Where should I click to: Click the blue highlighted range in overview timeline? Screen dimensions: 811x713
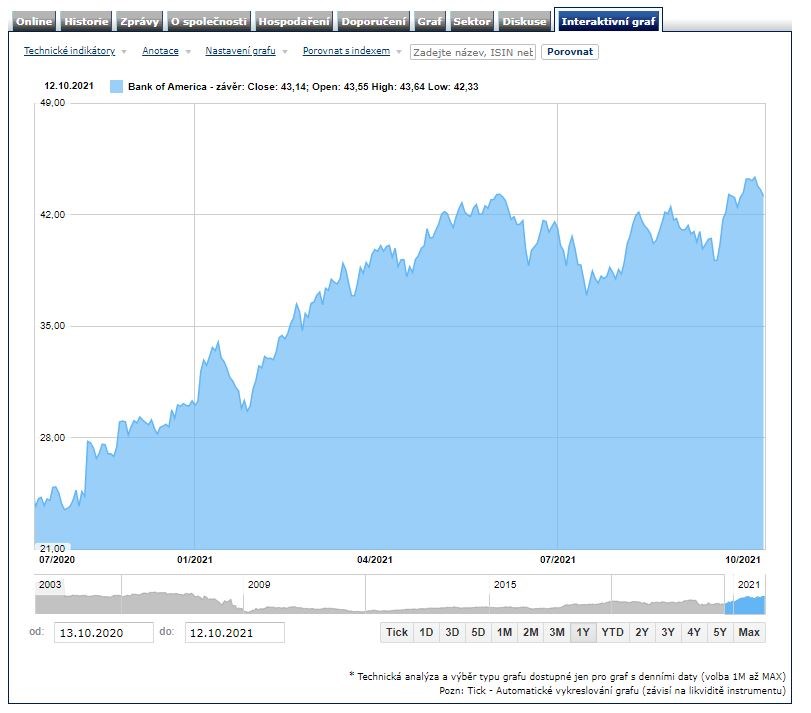[745, 604]
